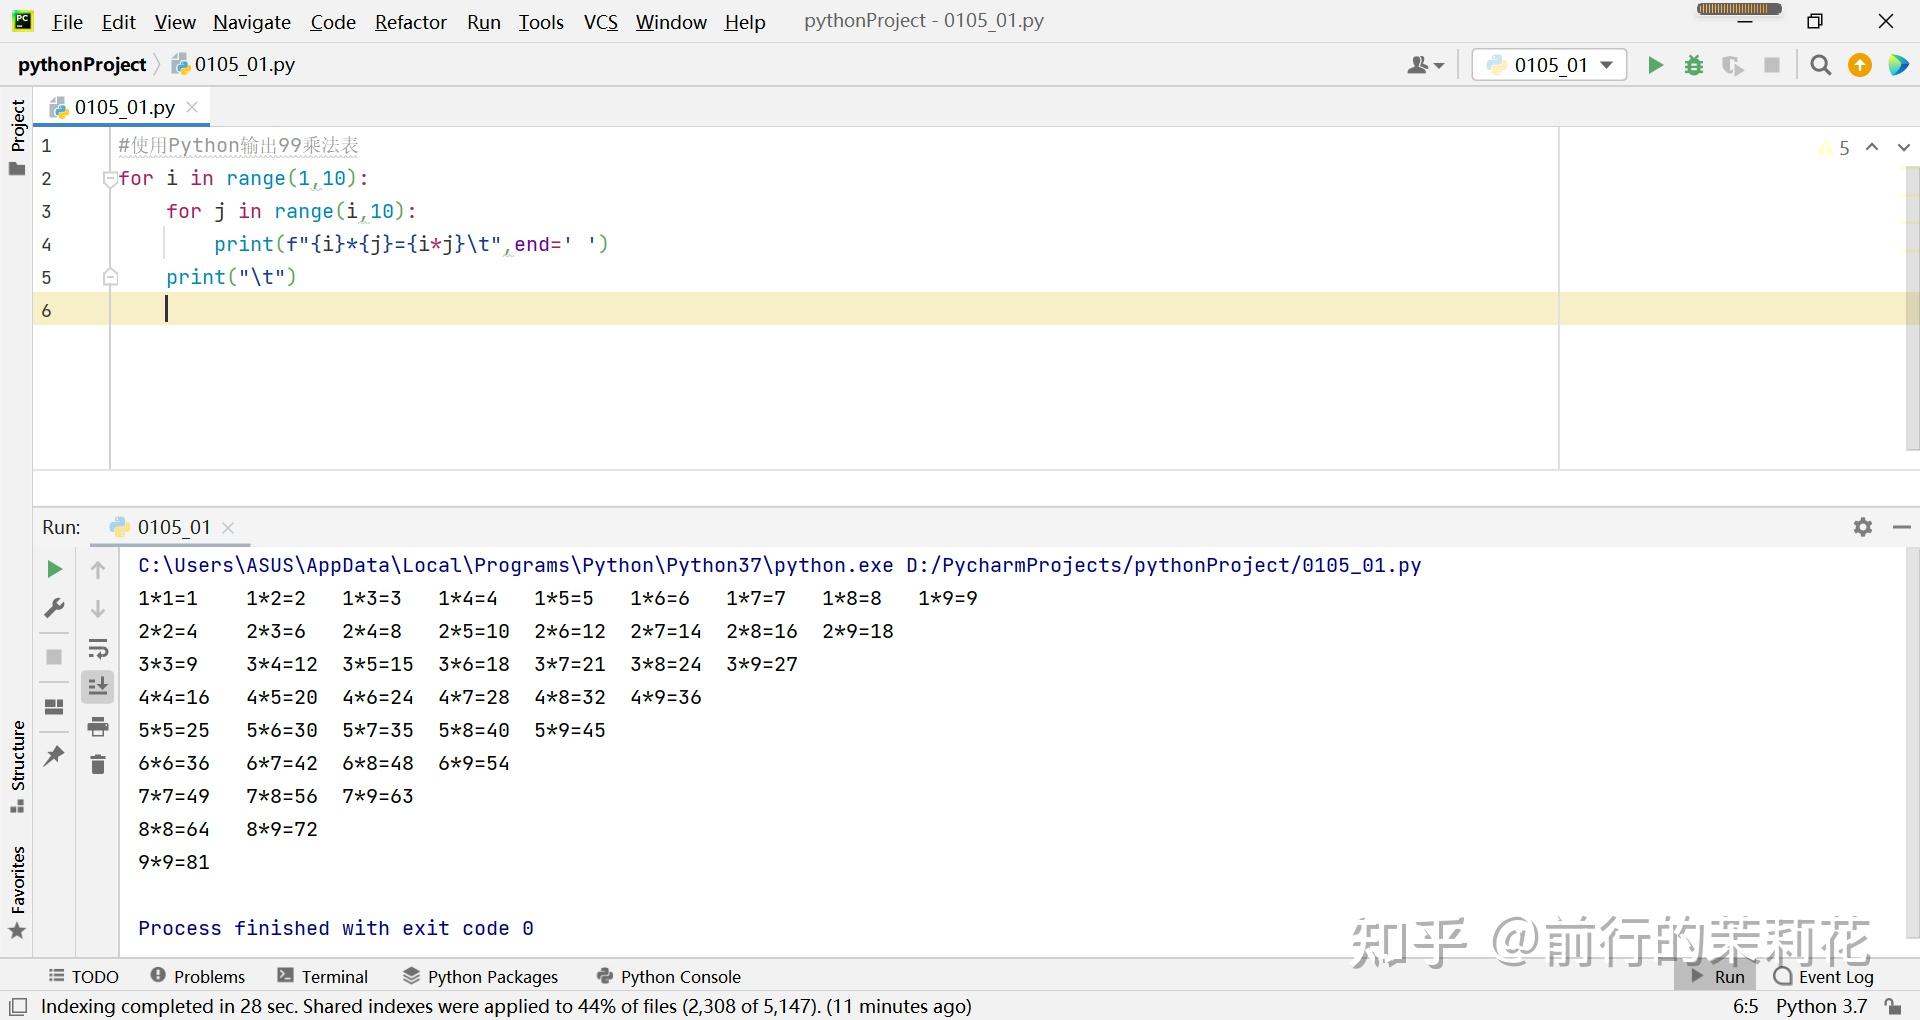Open the Help menu
1920x1020 pixels.
pyautogui.click(x=745, y=21)
